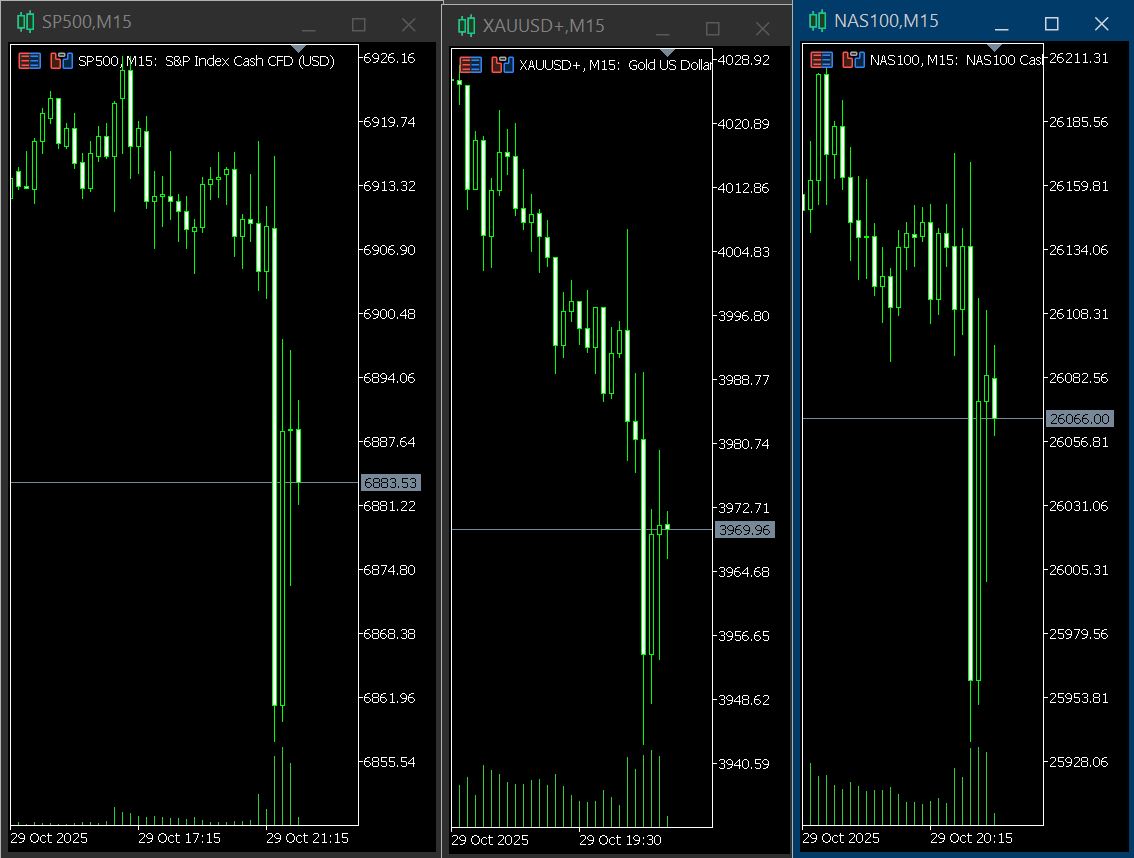This screenshot has height=858, width=1134.
Task: Close the SP500,M15 chart window
Action: (409, 25)
